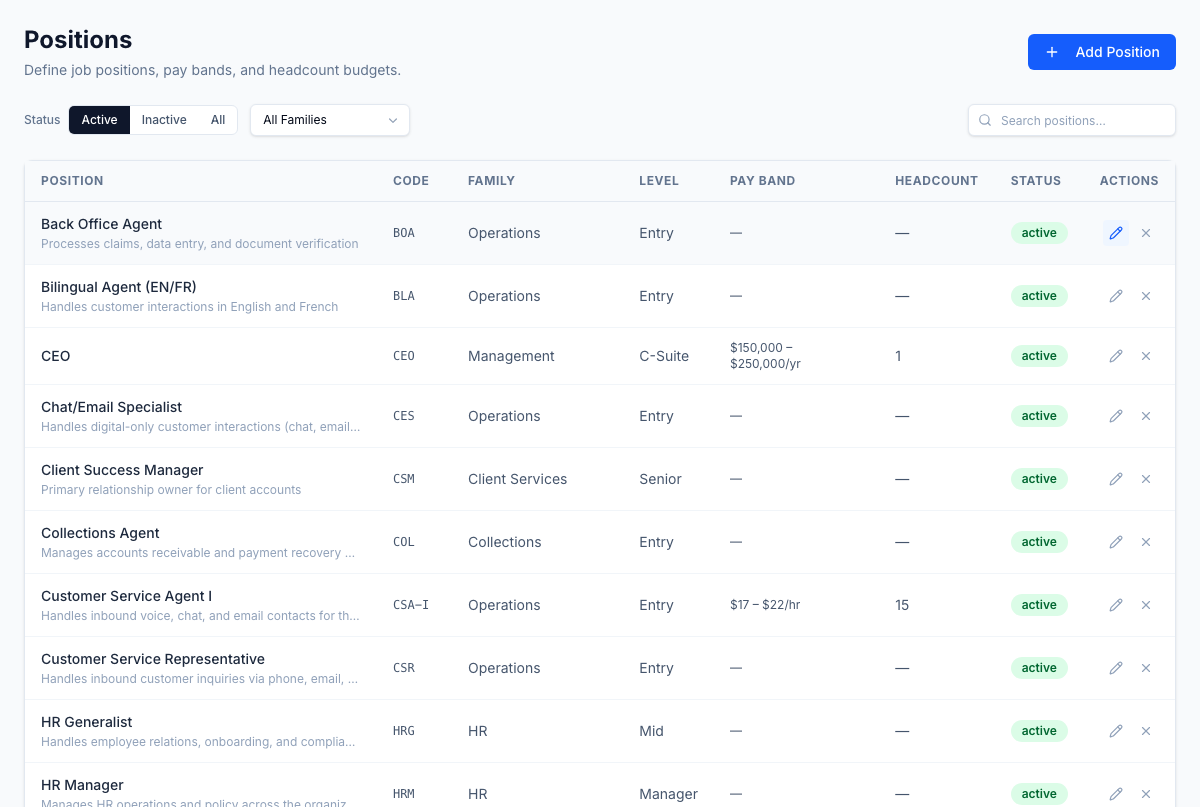Delete the HR Generalist position

(1146, 731)
